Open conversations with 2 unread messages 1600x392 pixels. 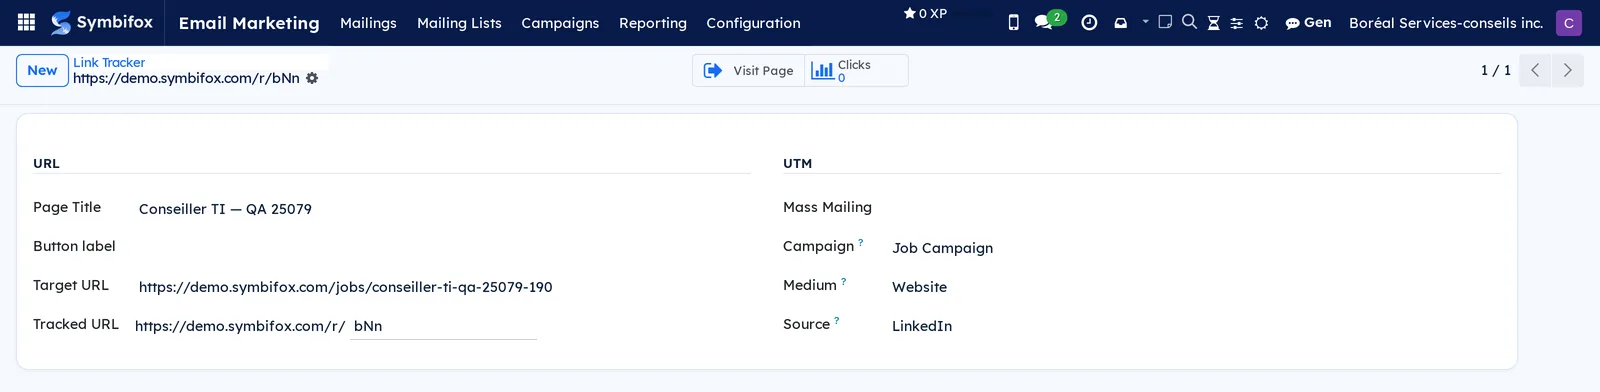(x=1049, y=20)
